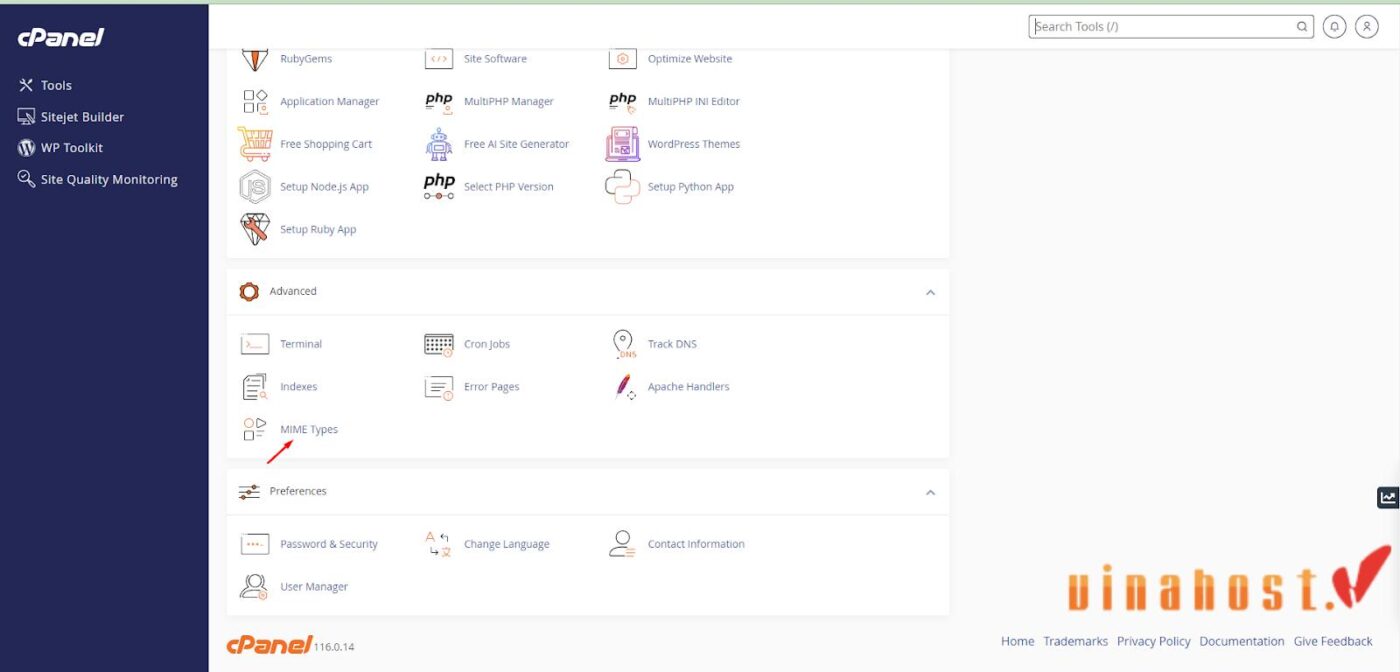Collapse the Preferences section chevron
This screenshot has width=1400, height=672.
(930, 492)
